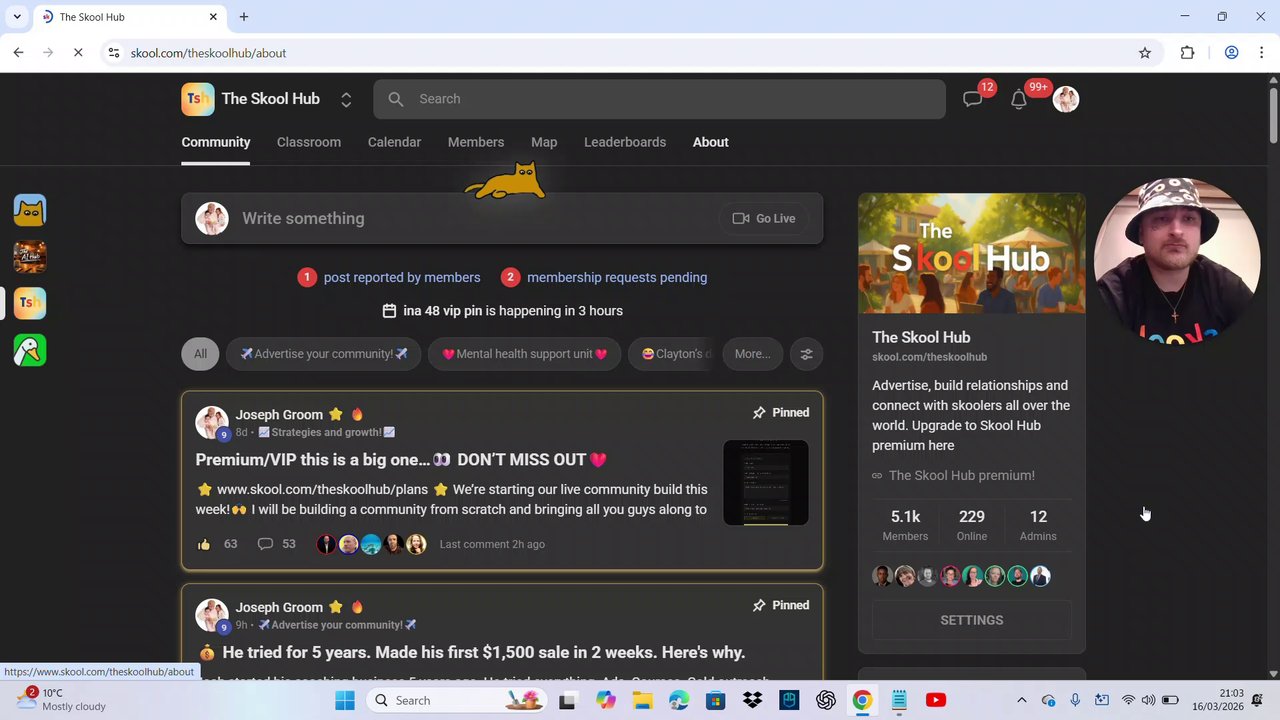Filter by Mental health support unit category
Viewport: 1280px width, 720px height.
tap(525, 354)
